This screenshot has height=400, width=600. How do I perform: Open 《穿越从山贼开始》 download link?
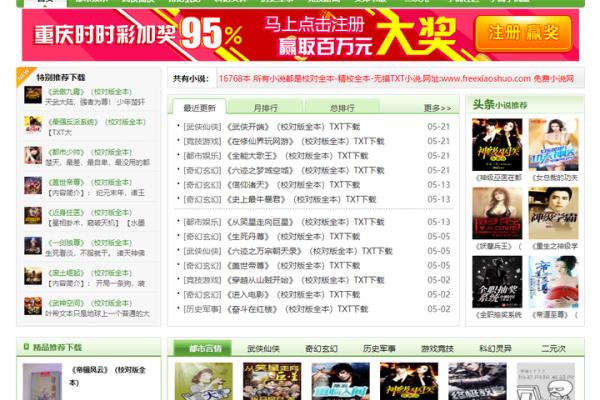coord(305,280)
